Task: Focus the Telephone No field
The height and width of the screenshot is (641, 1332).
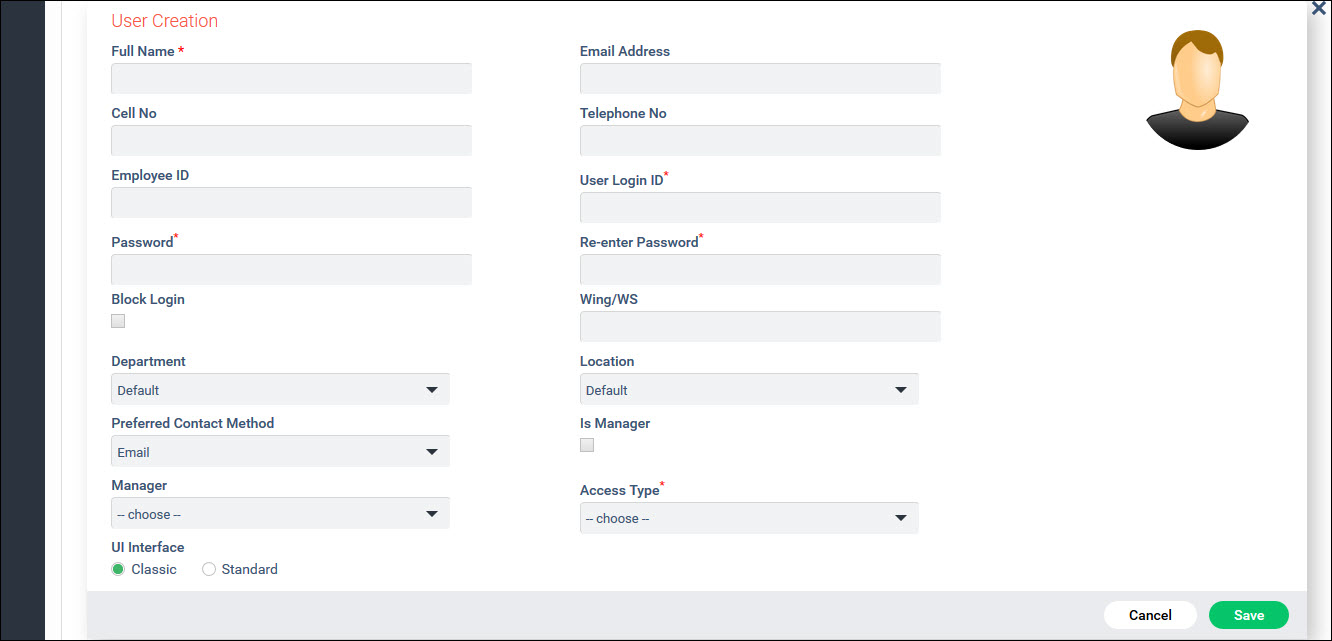Action: [760, 141]
